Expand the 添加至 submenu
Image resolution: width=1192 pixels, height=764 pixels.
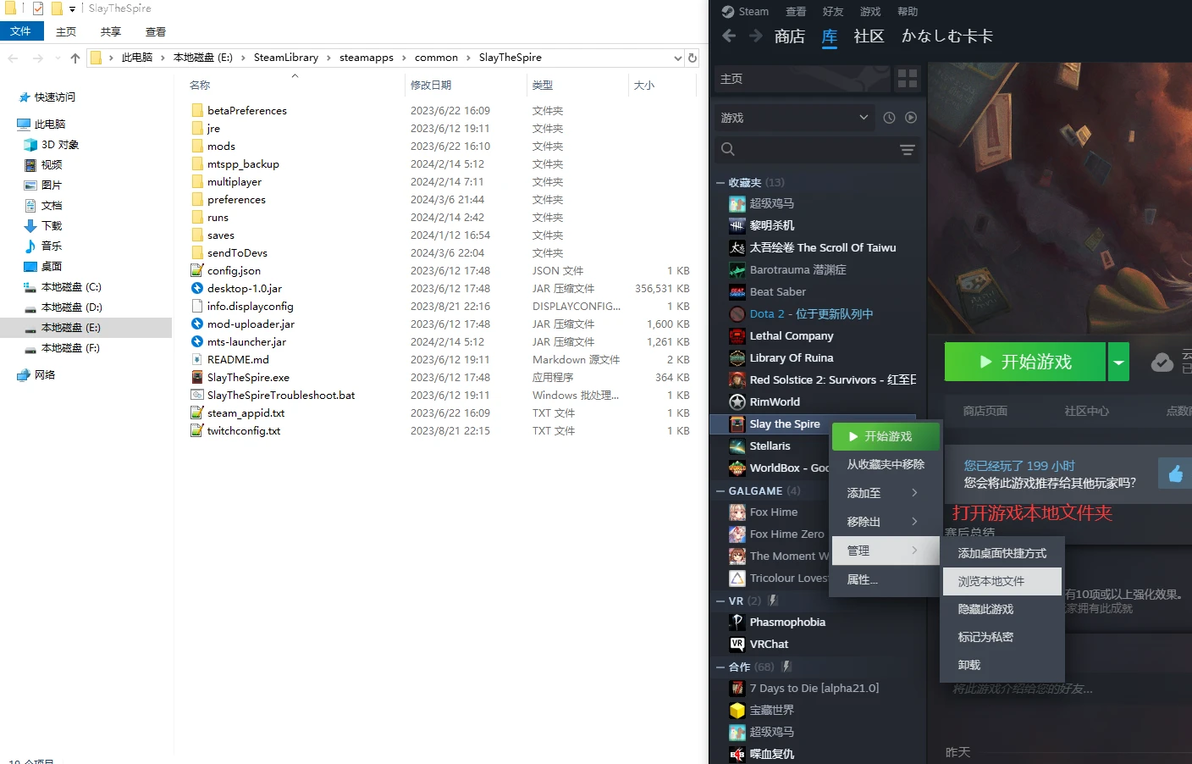(x=886, y=493)
